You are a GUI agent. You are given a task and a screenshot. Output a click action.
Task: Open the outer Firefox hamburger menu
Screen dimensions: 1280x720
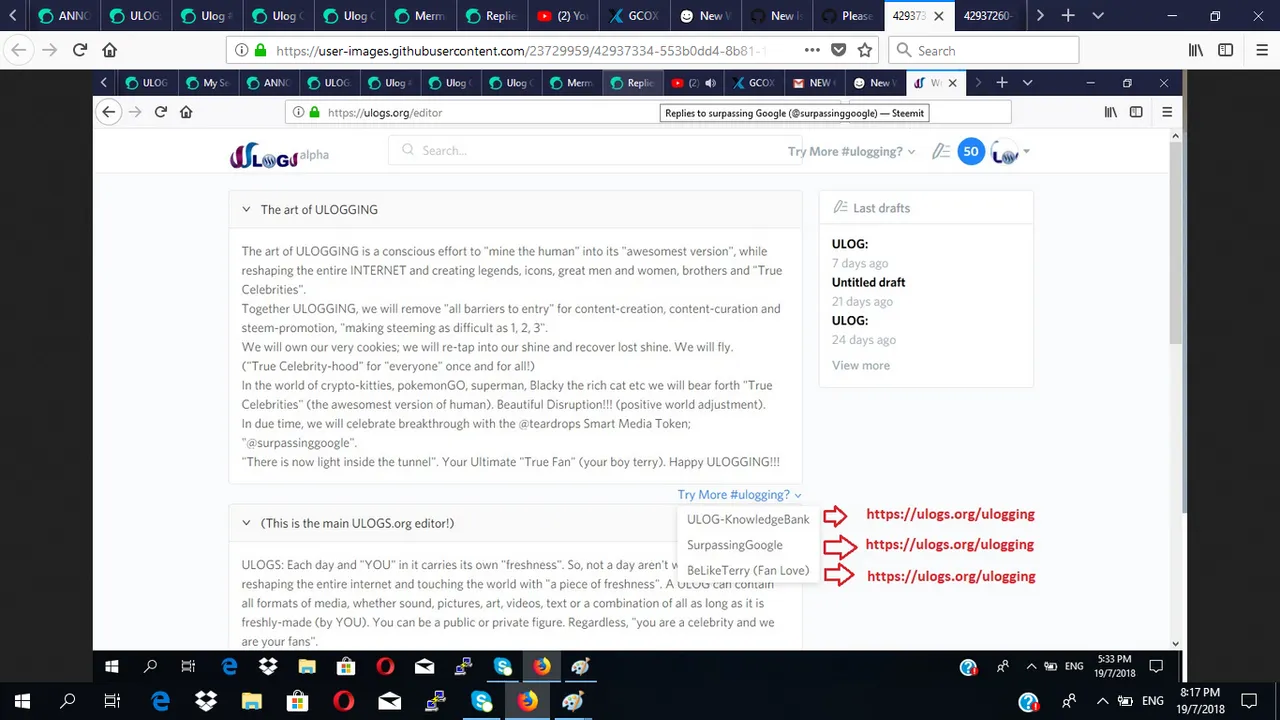[1262, 50]
